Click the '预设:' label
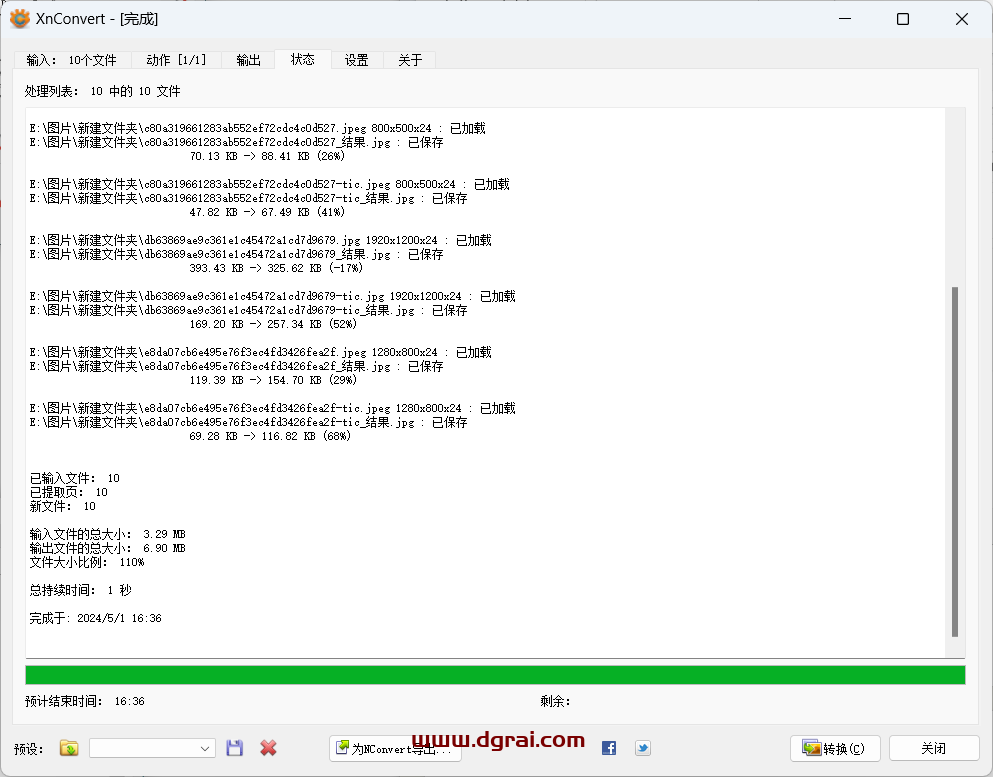 click(28, 749)
